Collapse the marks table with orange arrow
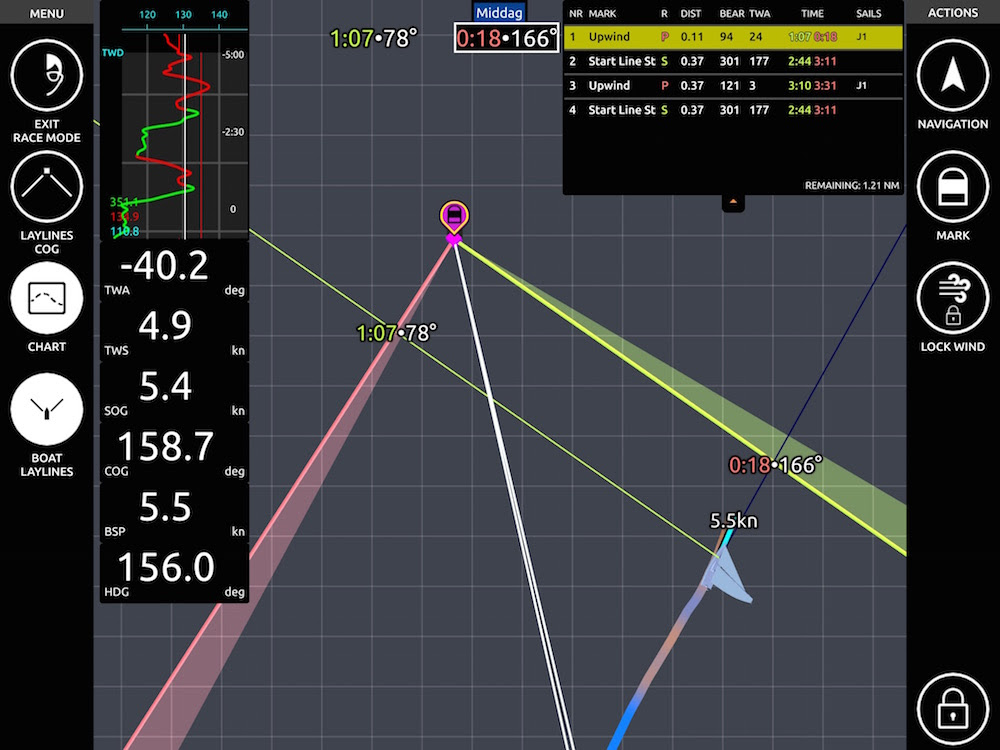 (x=733, y=202)
